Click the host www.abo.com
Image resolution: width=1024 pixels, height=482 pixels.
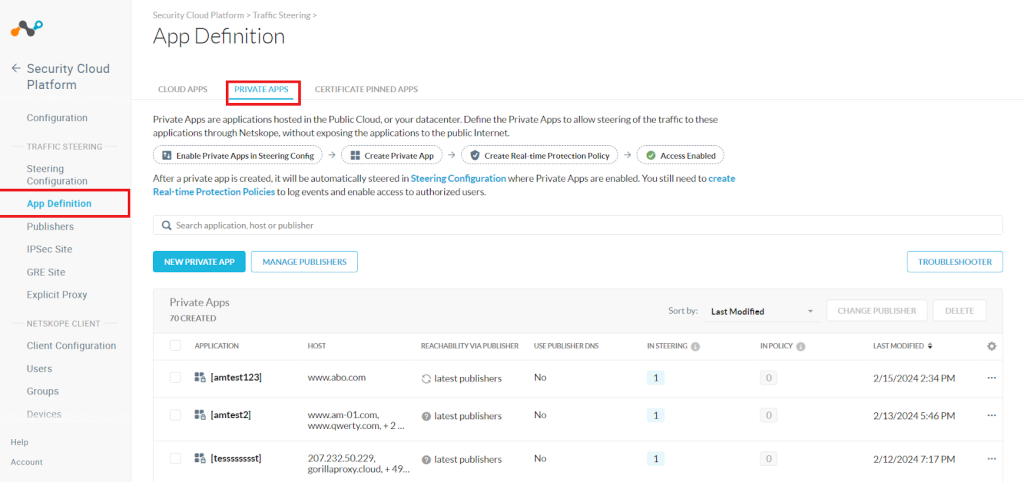pos(336,378)
